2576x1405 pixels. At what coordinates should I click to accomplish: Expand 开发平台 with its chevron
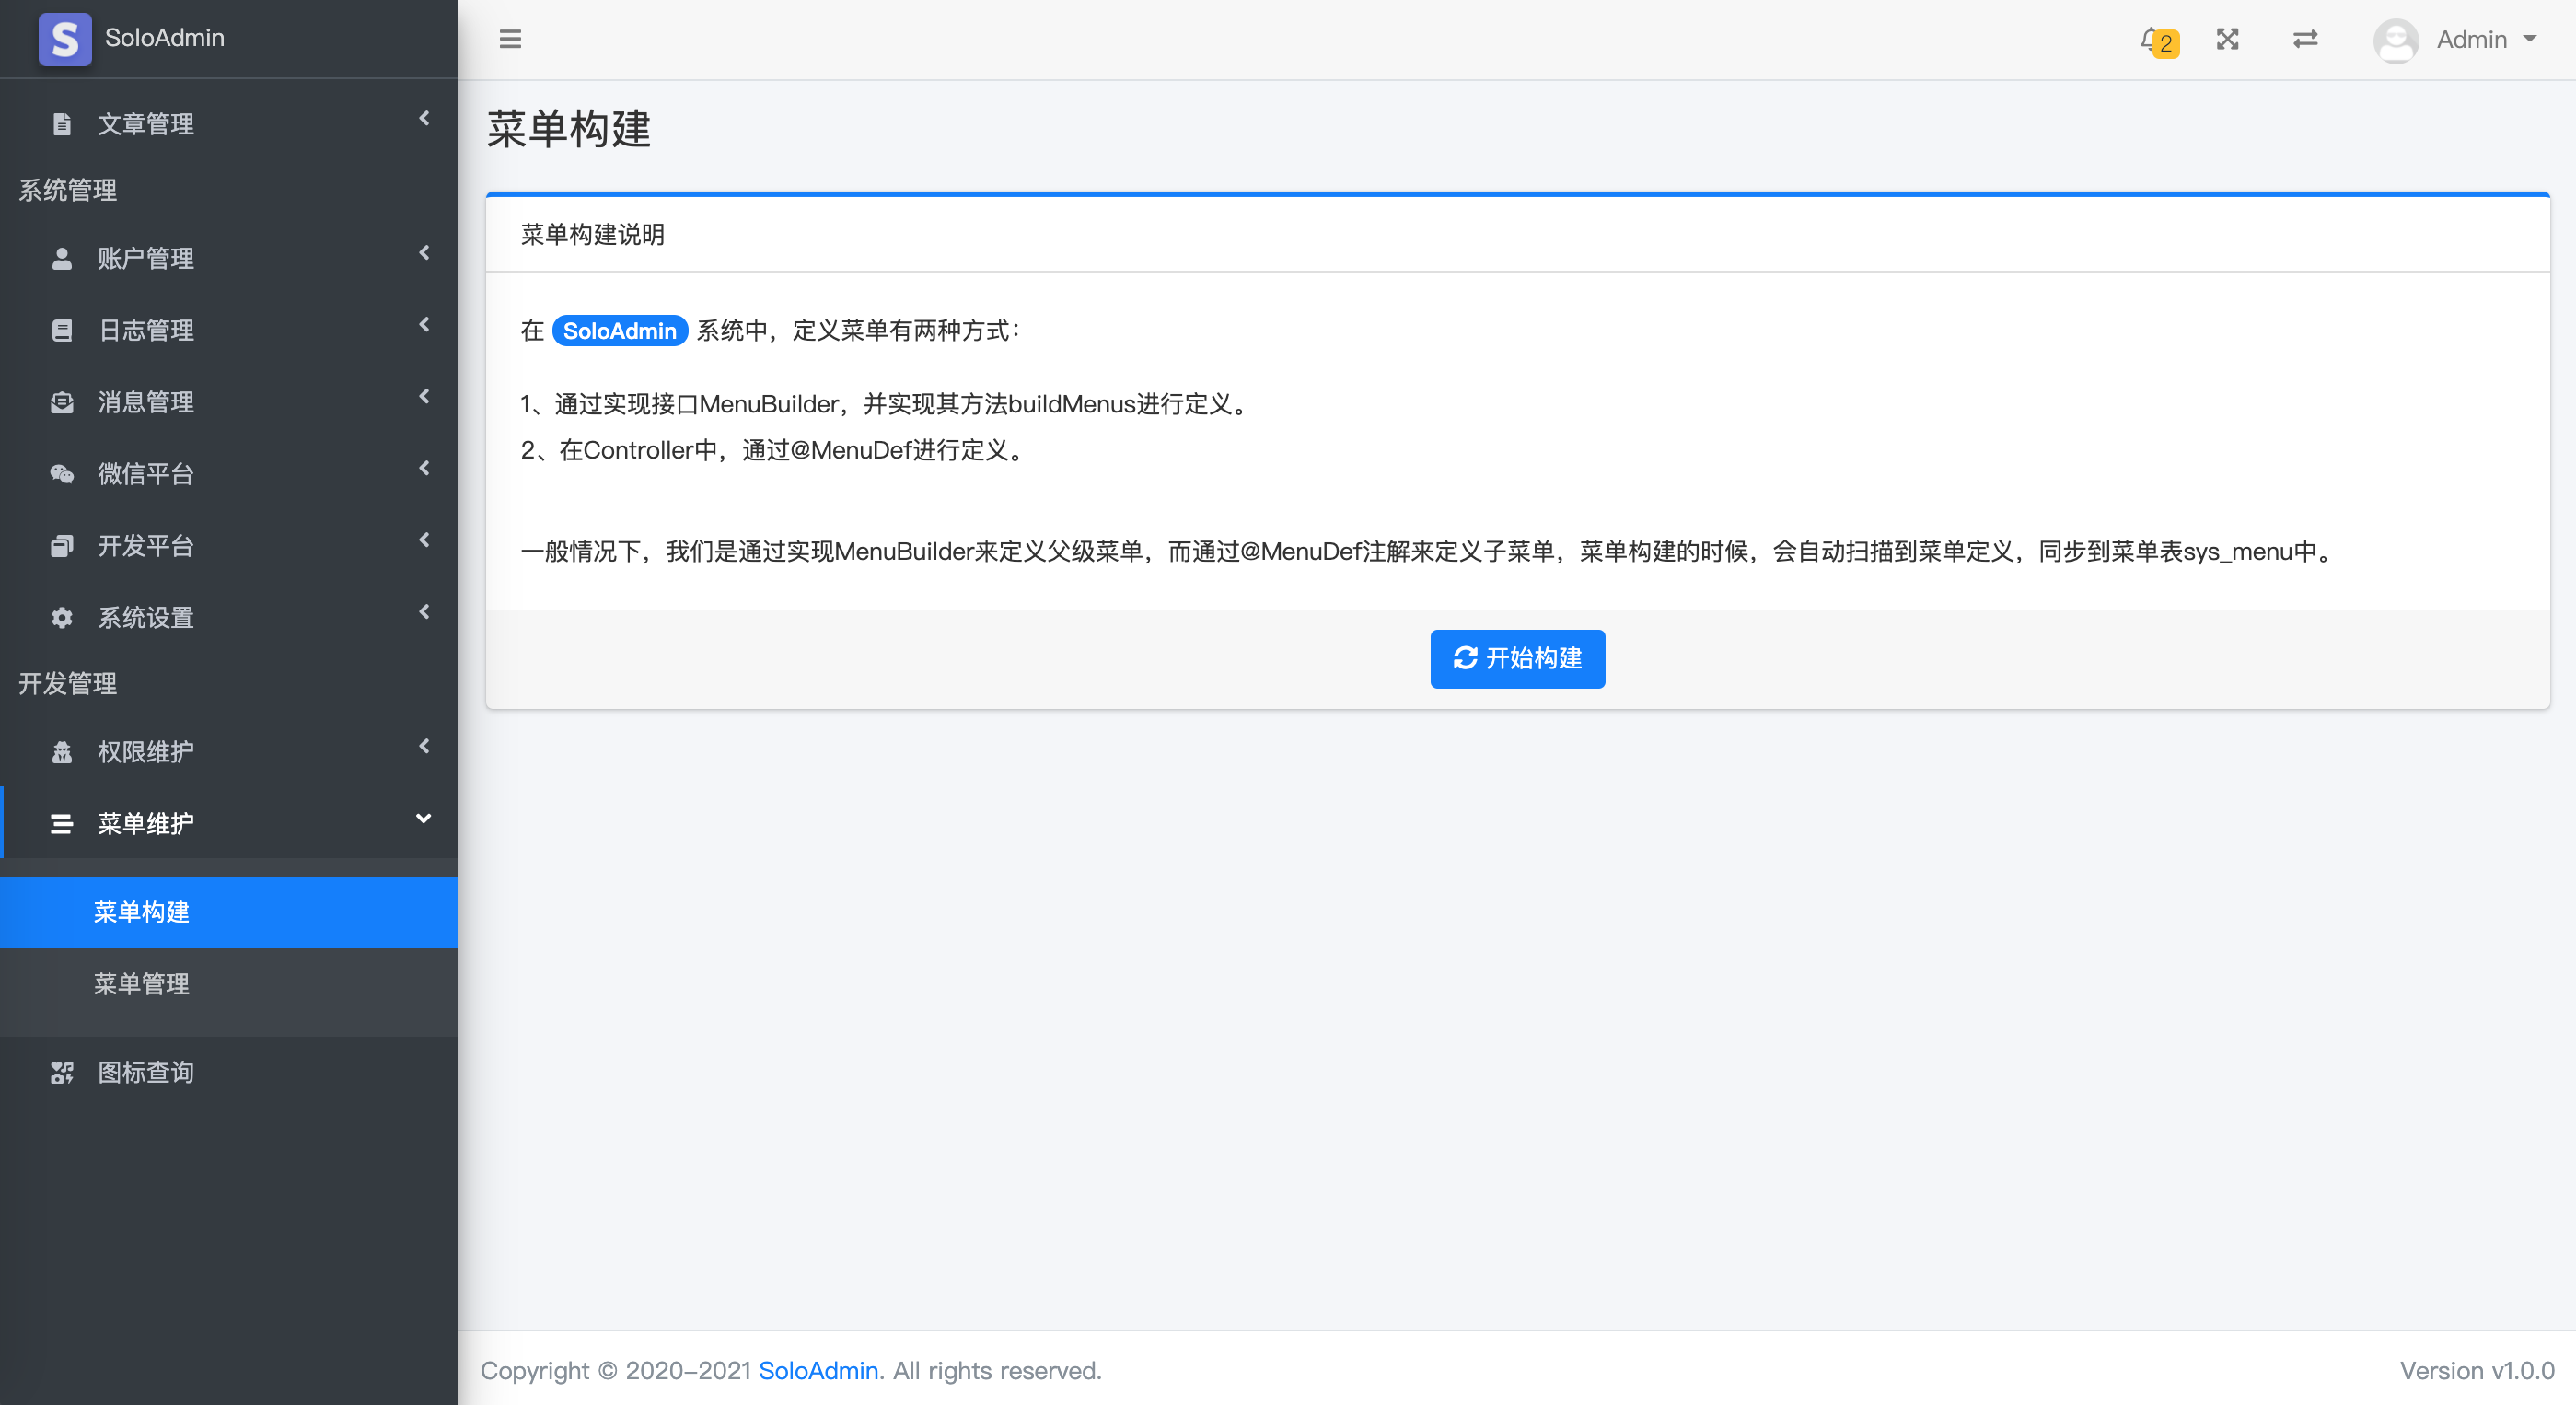click(424, 540)
